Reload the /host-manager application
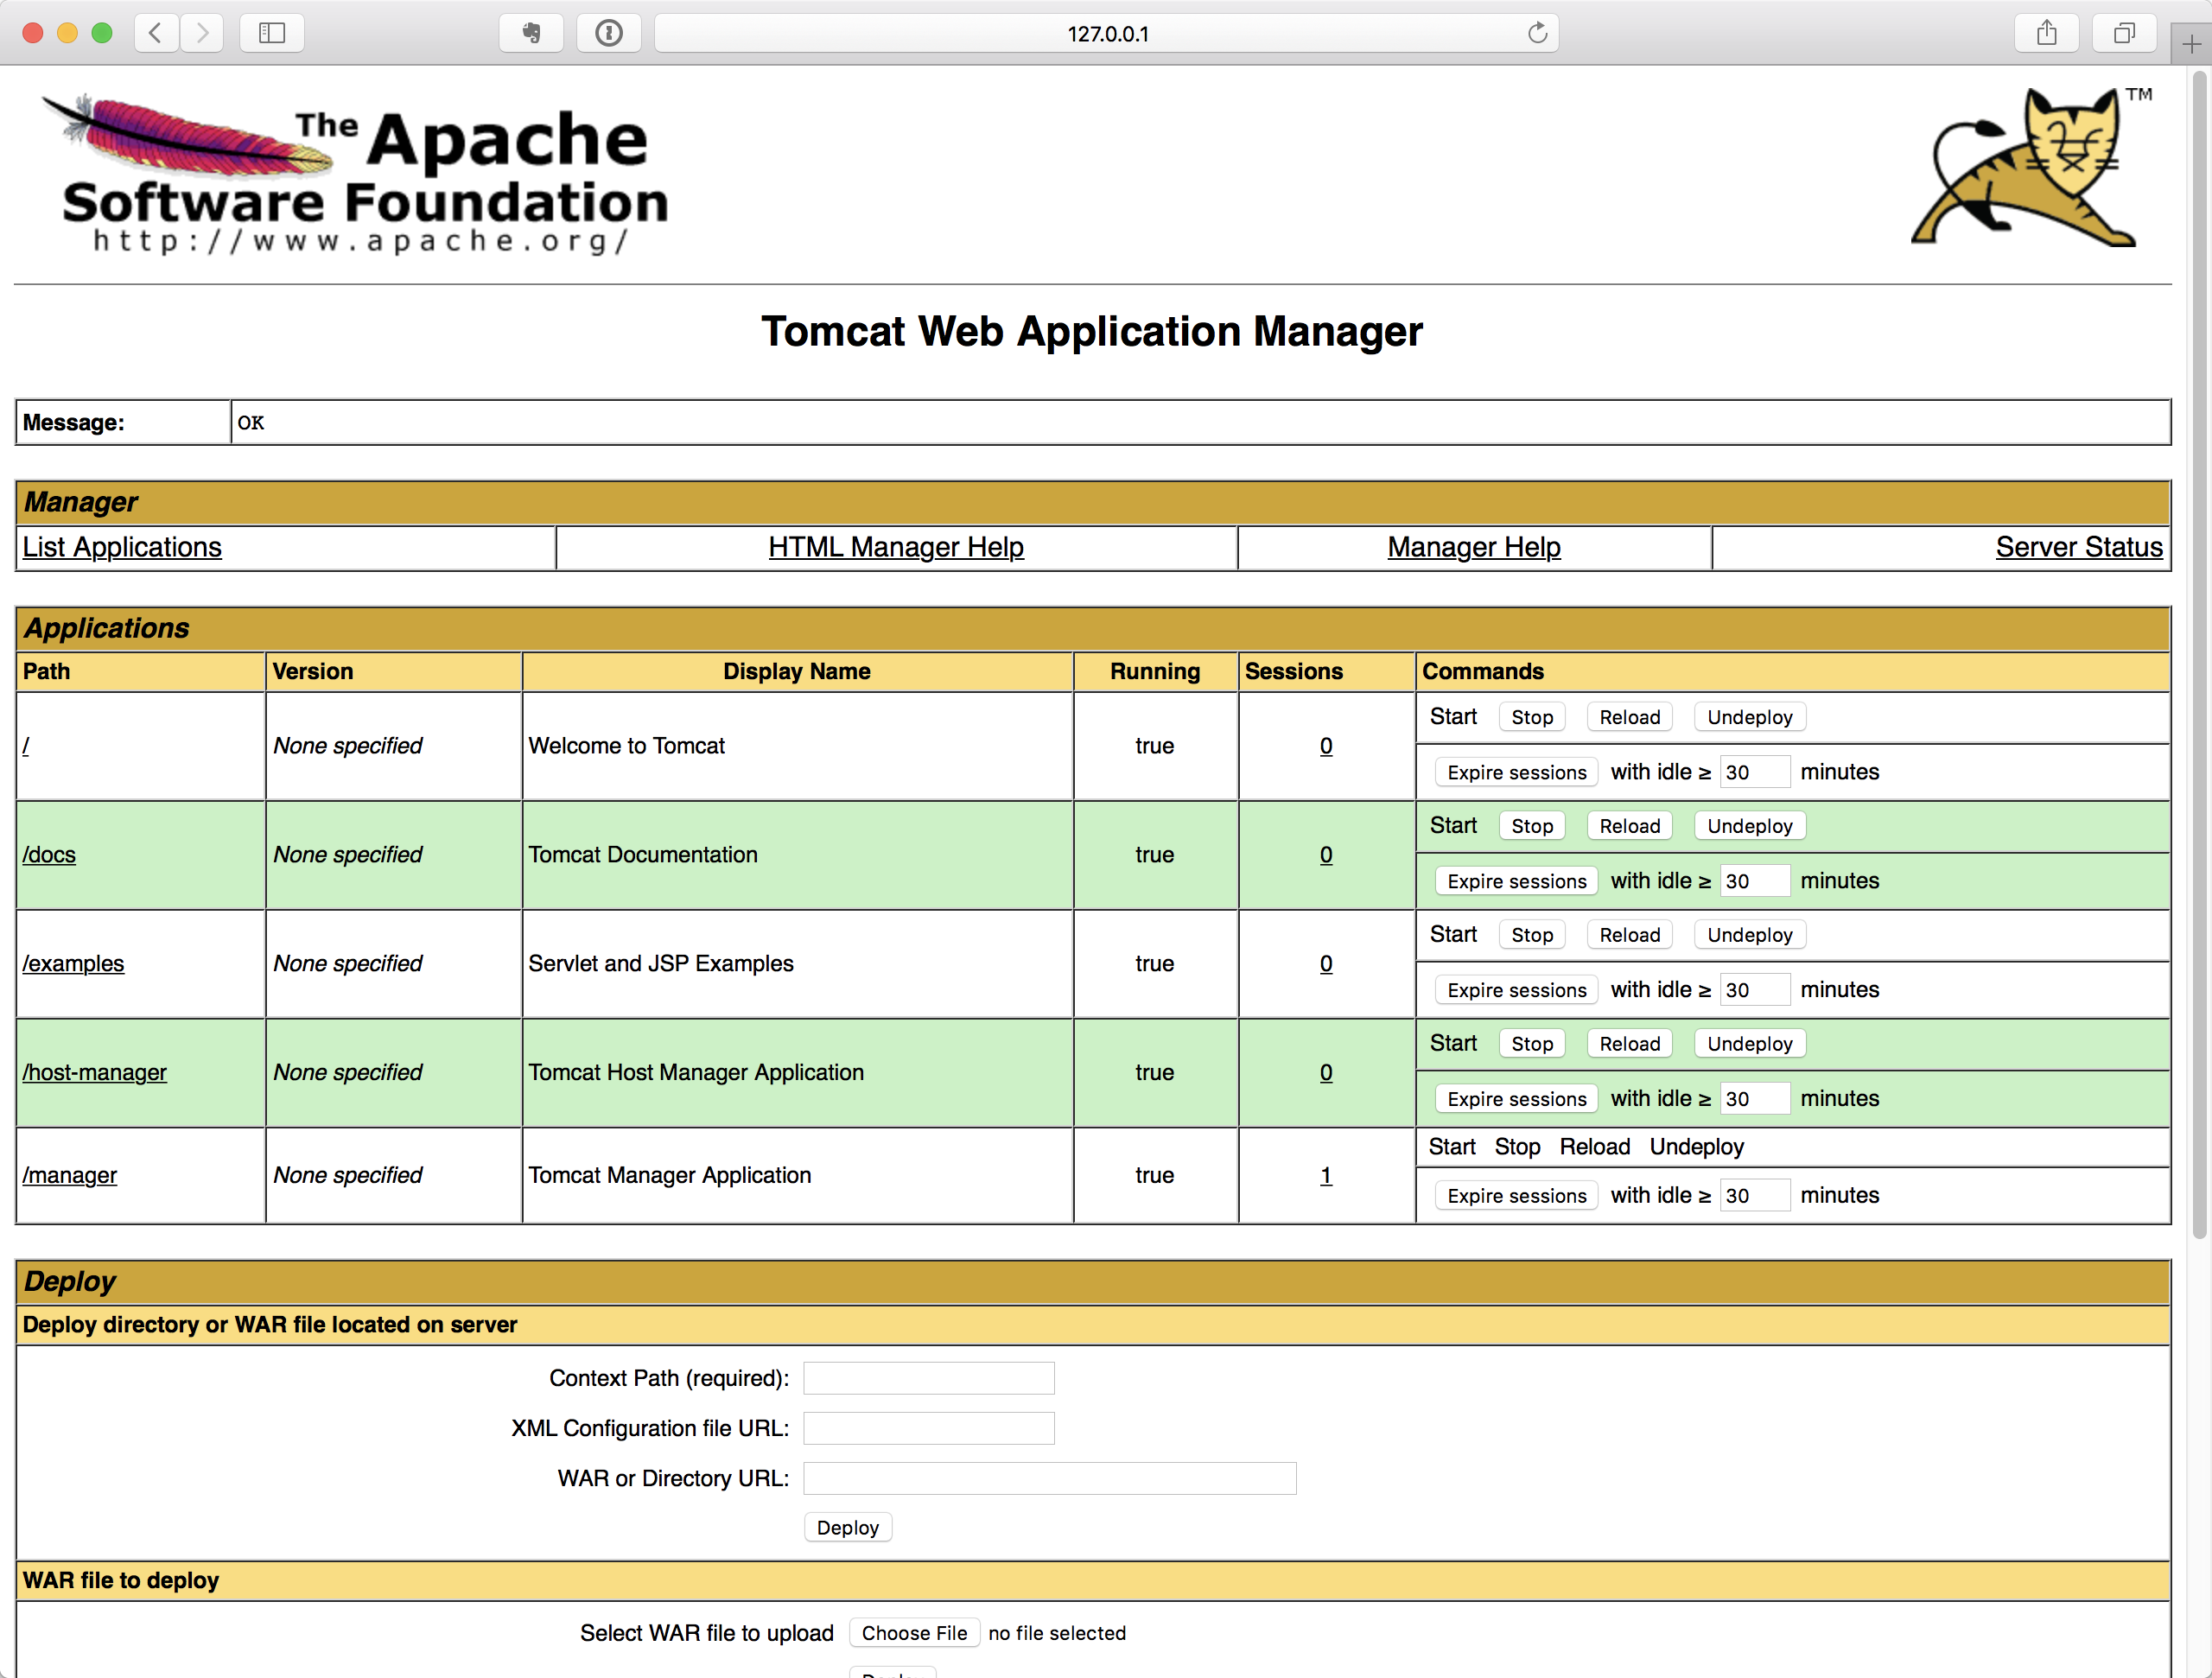The height and width of the screenshot is (1678, 2212). click(x=1629, y=1044)
